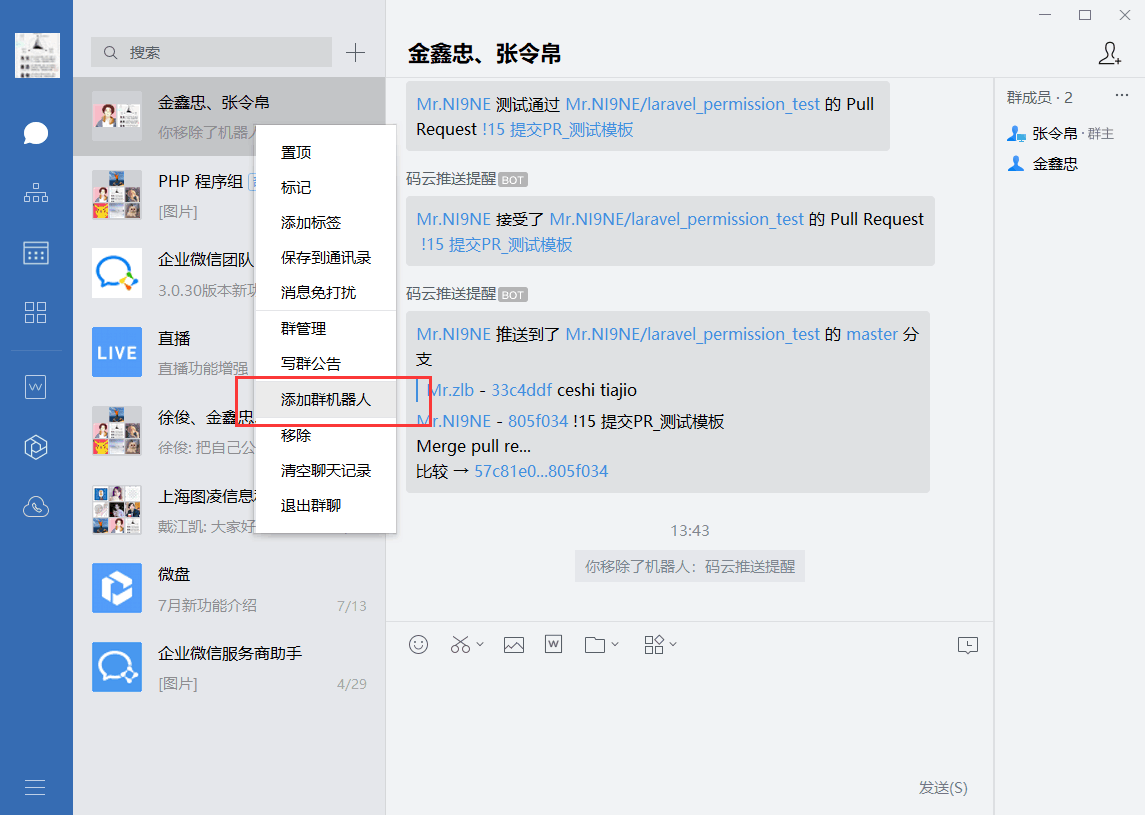Open the group members more options ellipsis
This screenshot has width=1145, height=815.
coord(1121,96)
